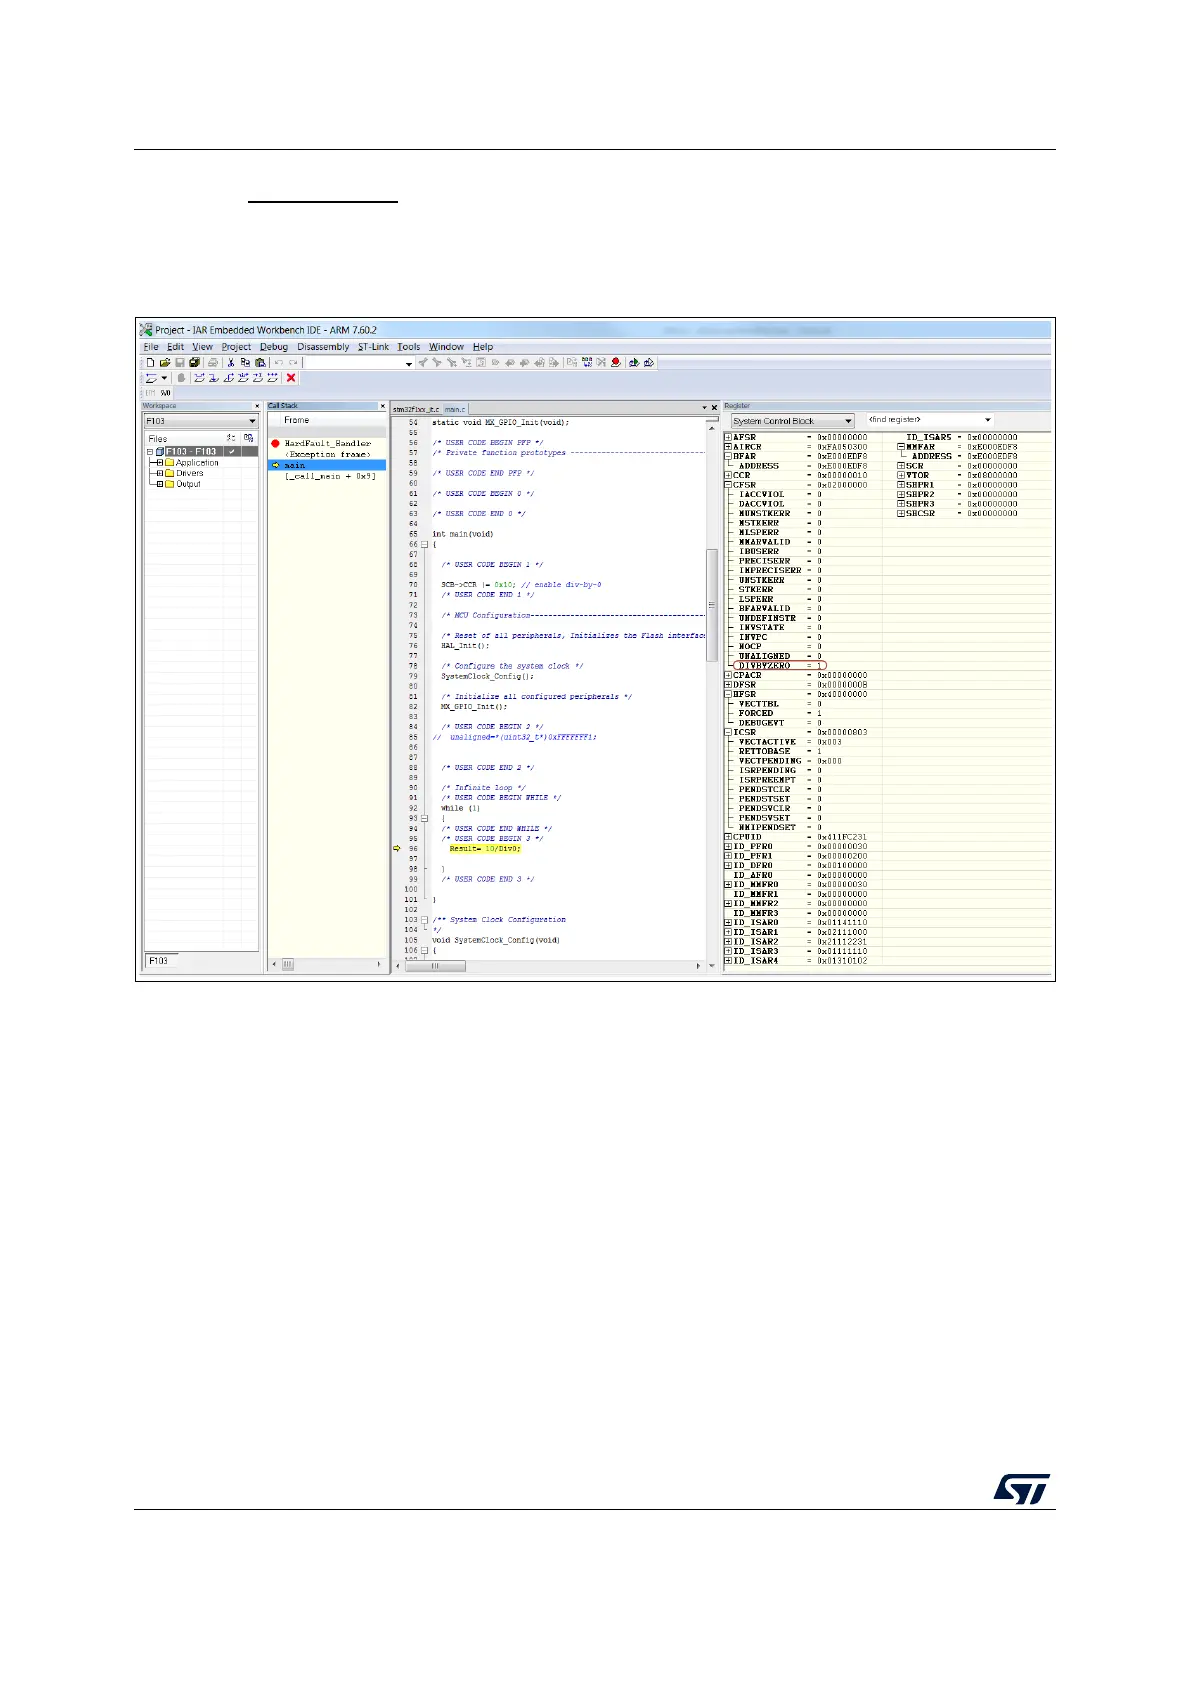1190x1684 pixels.
Task: Click the Toggle Breakpoint red dot toolbar icon
Action: tap(615, 362)
